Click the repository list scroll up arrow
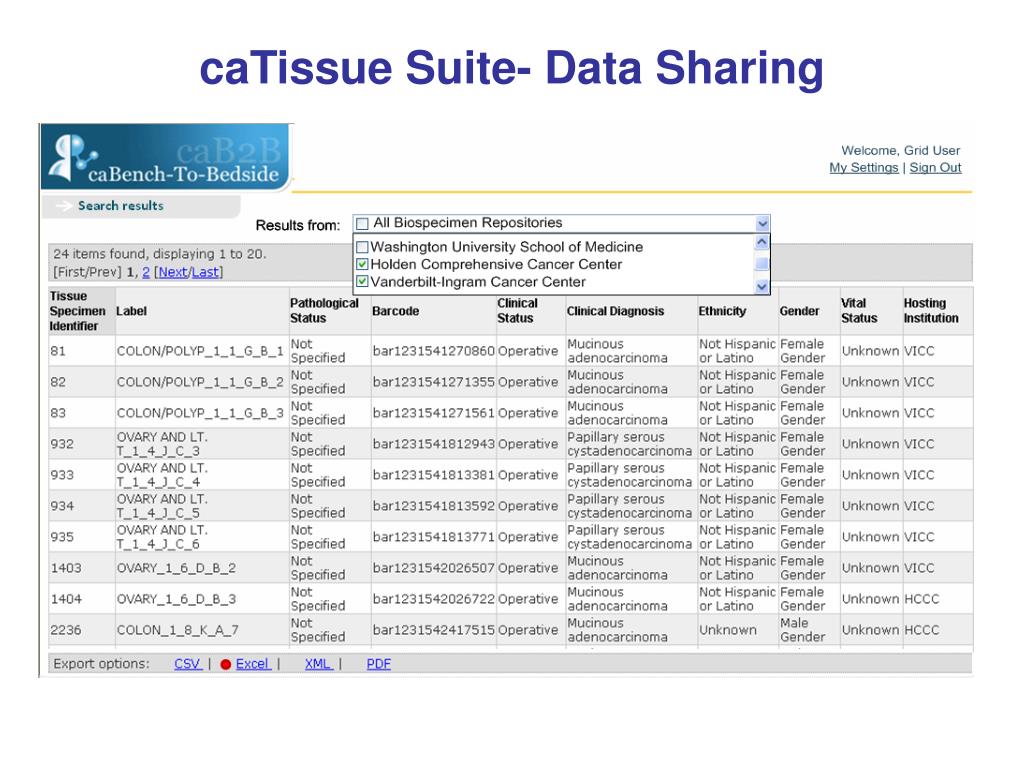The width and height of the screenshot is (1024, 768). [x=761, y=242]
